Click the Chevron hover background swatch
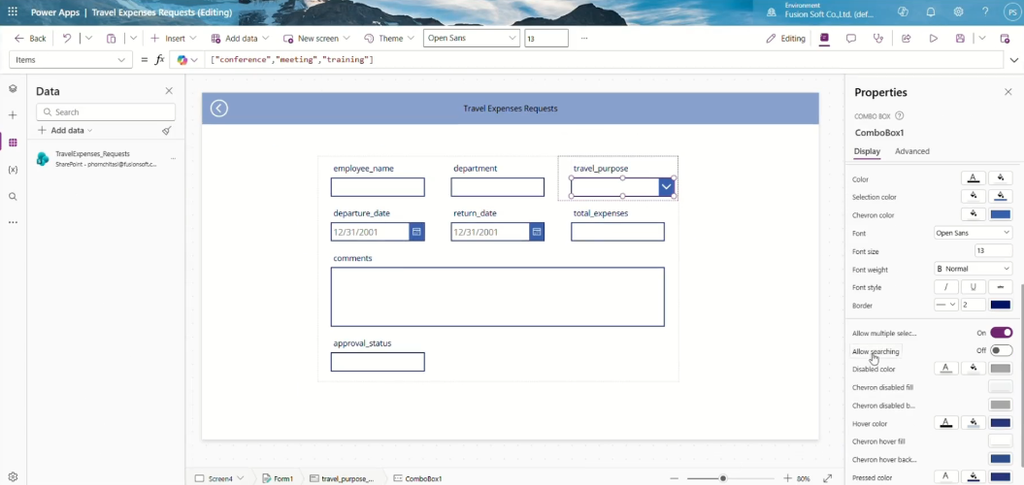Image resolution: width=1024 pixels, height=485 pixels. [x=1000, y=460]
